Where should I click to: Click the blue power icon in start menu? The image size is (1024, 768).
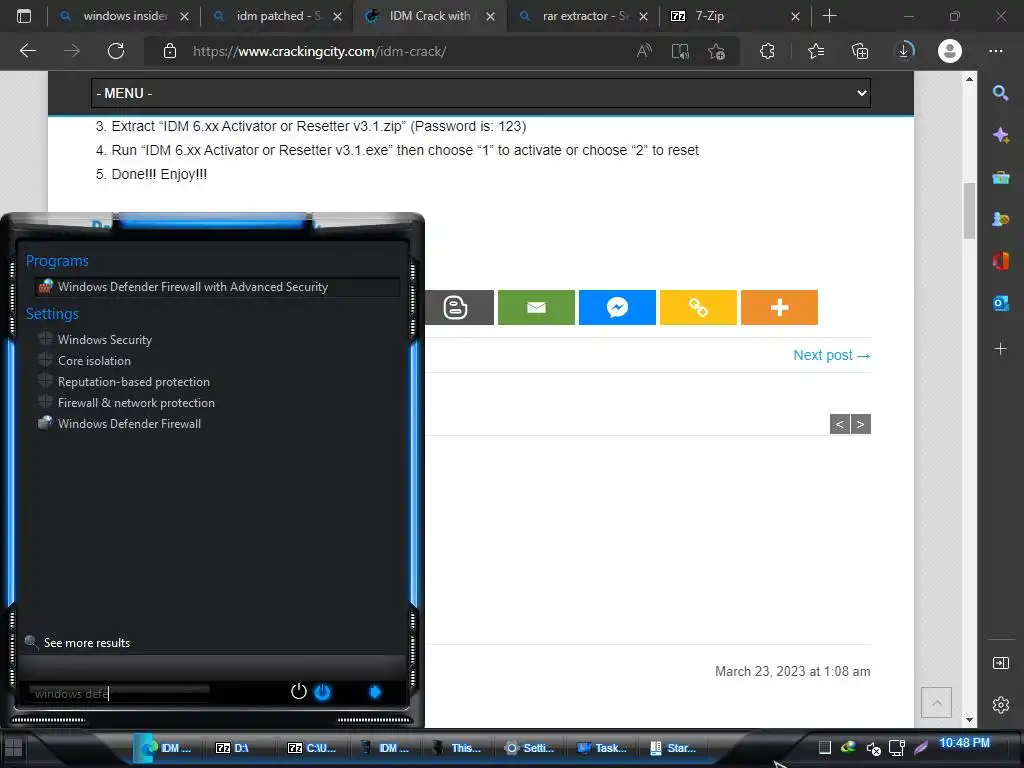coord(323,692)
